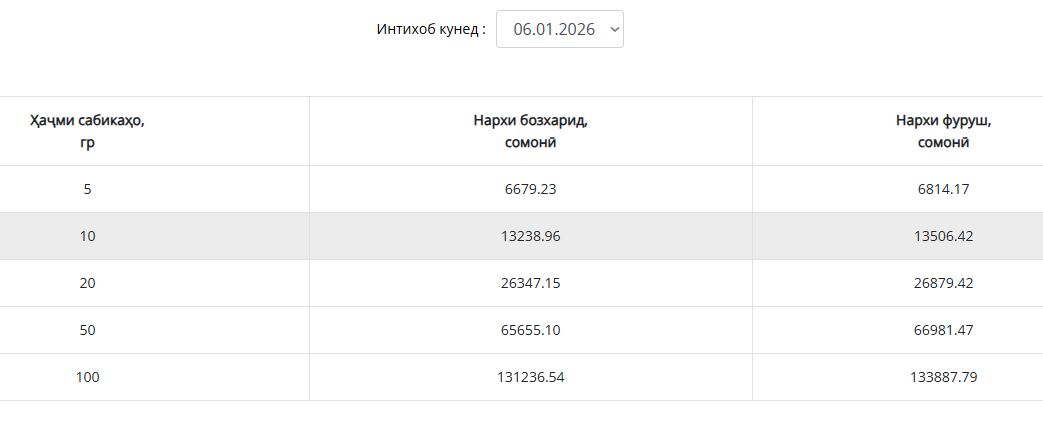Click buyback price 13238.96
The image size is (1043, 446).
pyautogui.click(x=530, y=236)
